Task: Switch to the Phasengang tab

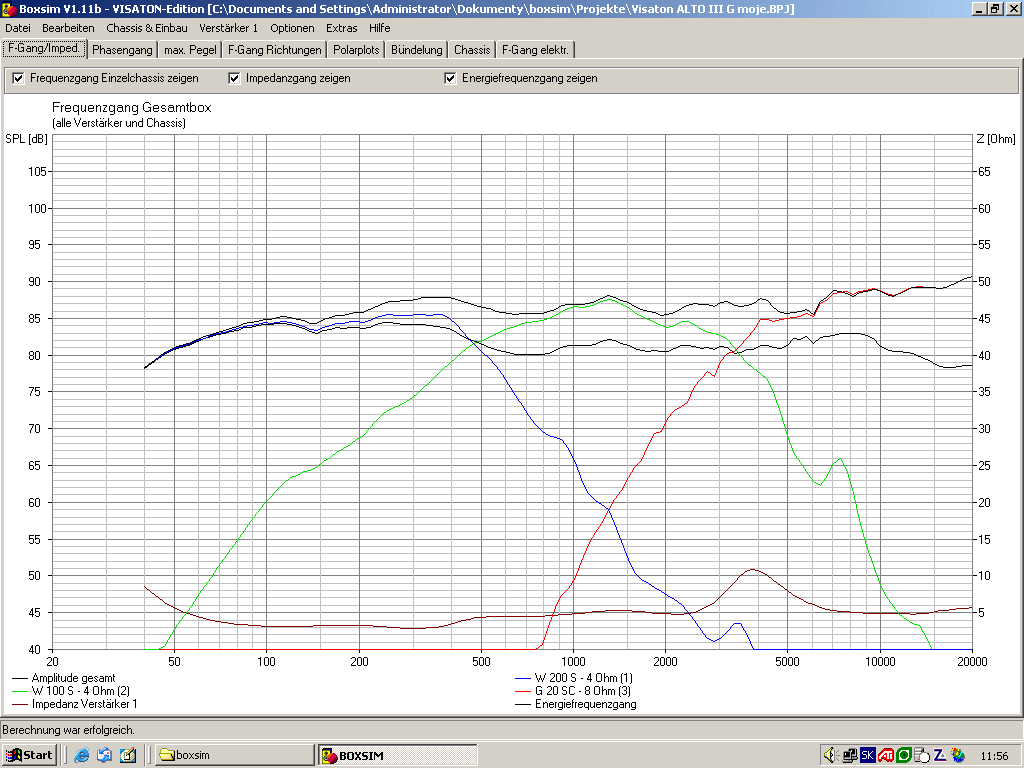Action: (x=122, y=50)
